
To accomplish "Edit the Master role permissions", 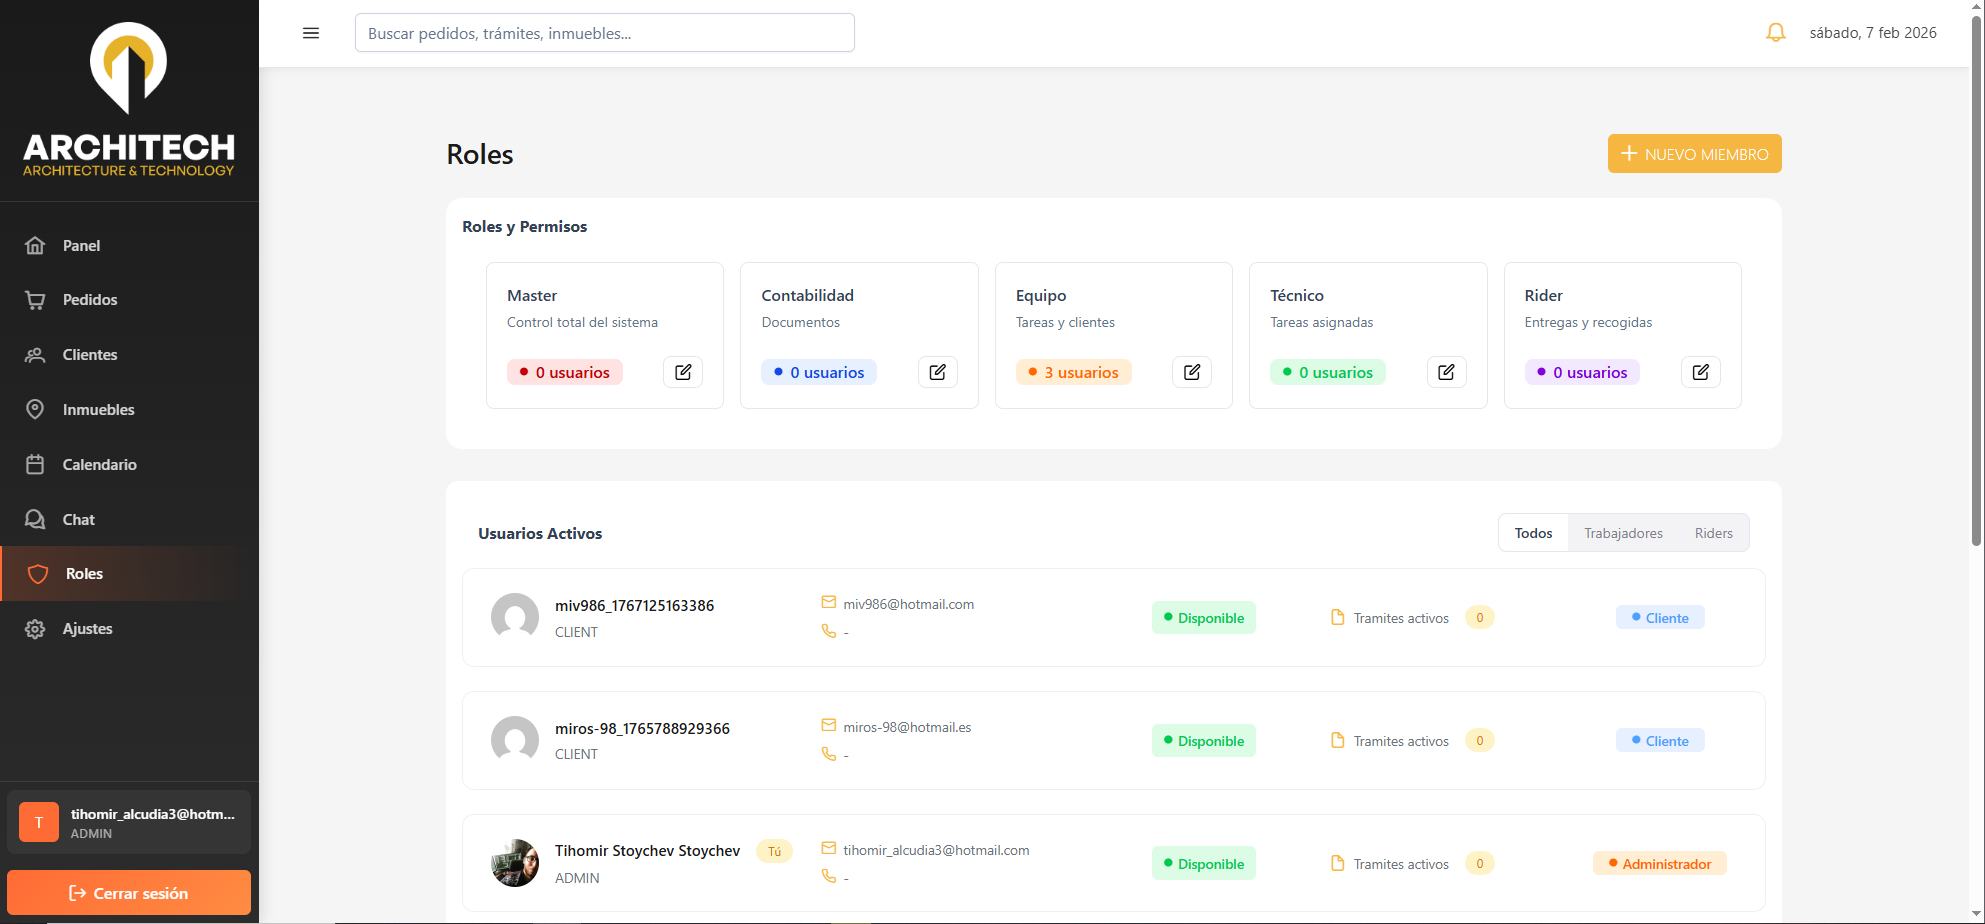I will point(683,372).
